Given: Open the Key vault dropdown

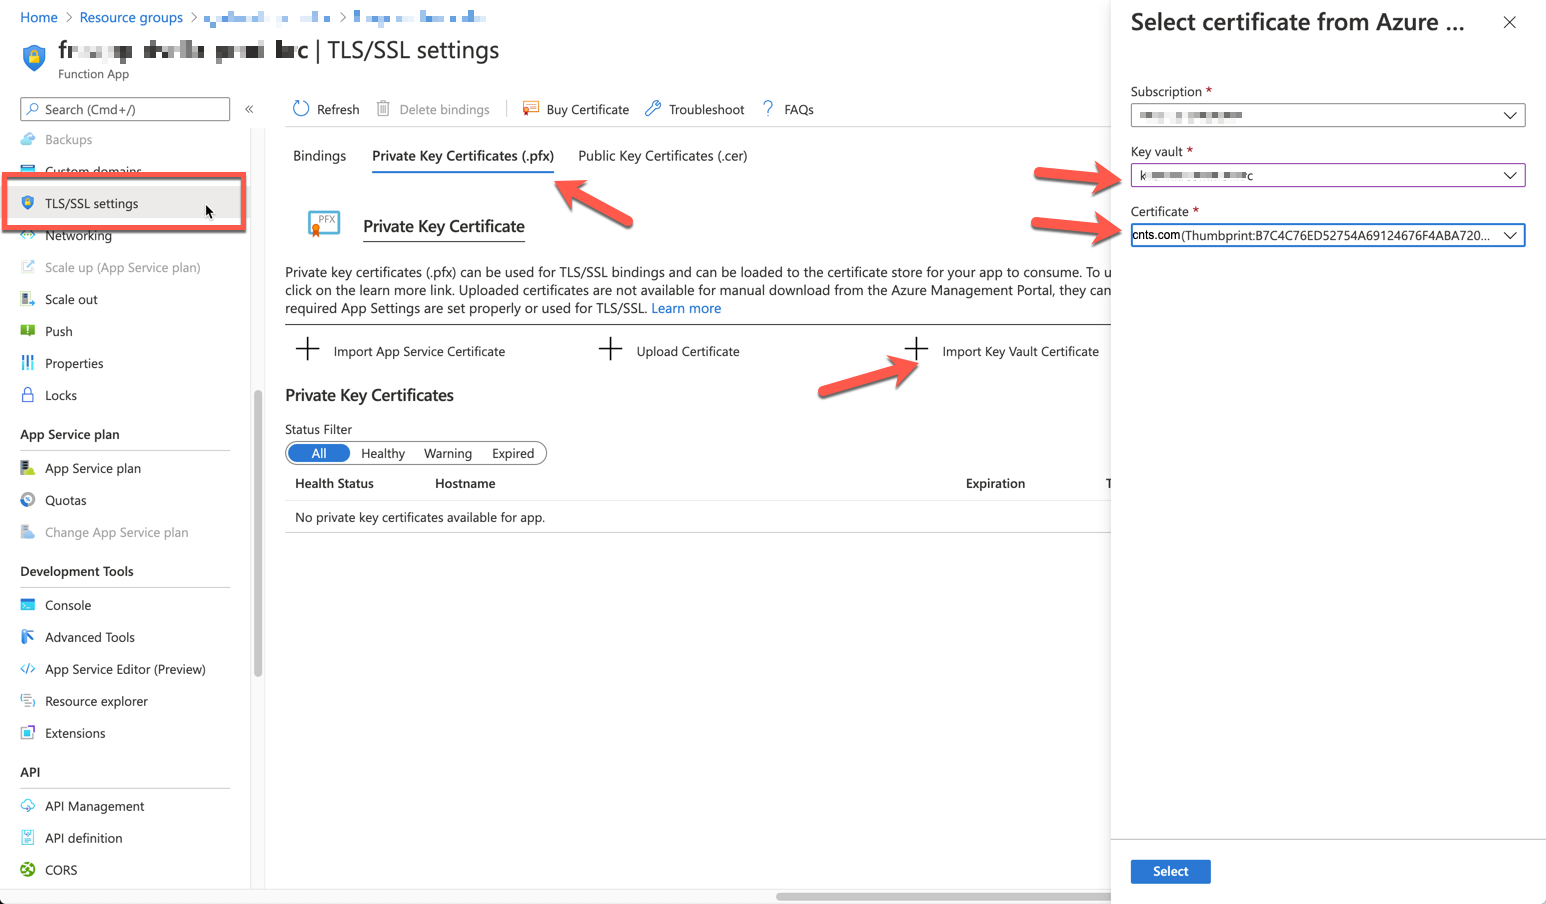Looking at the screenshot, I should 1328,175.
